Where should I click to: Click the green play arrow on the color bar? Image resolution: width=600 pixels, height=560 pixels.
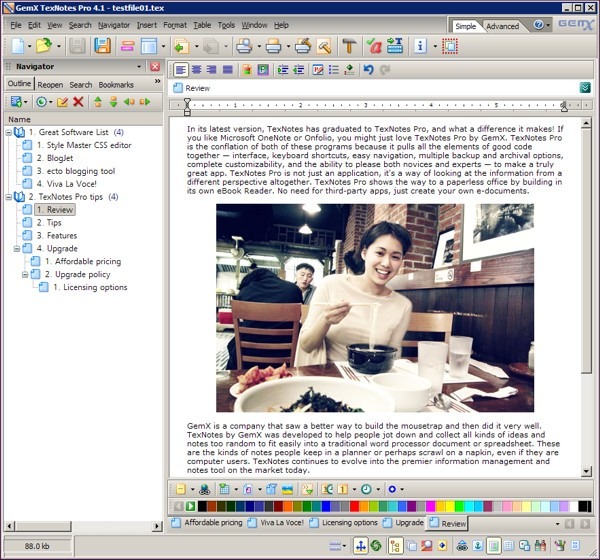coord(190,506)
